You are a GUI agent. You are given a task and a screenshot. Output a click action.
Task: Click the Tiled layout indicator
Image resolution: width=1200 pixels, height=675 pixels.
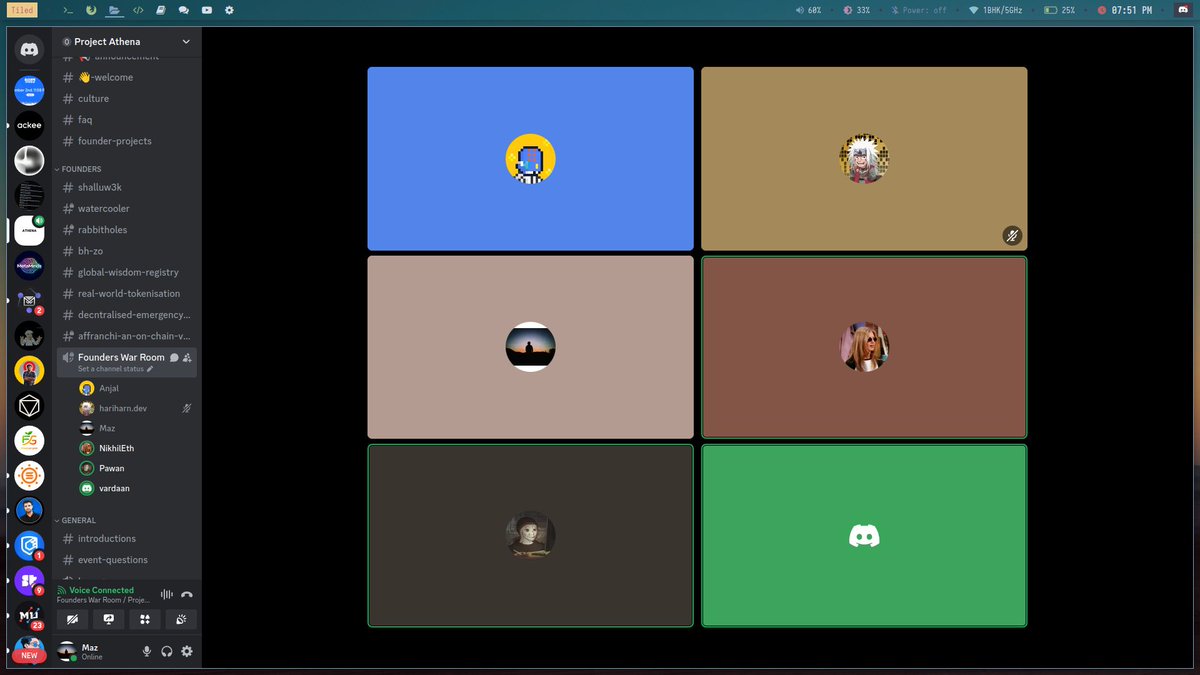[x=23, y=10]
